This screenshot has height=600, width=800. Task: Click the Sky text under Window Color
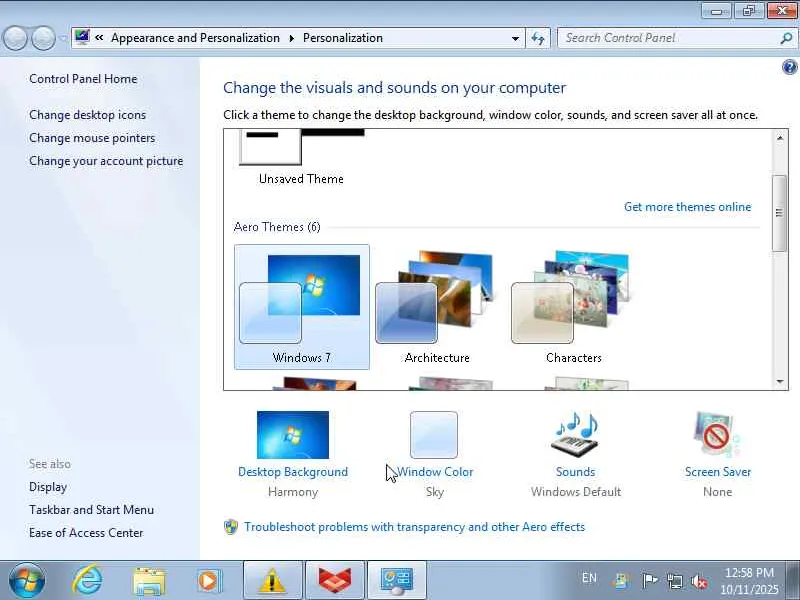435,492
